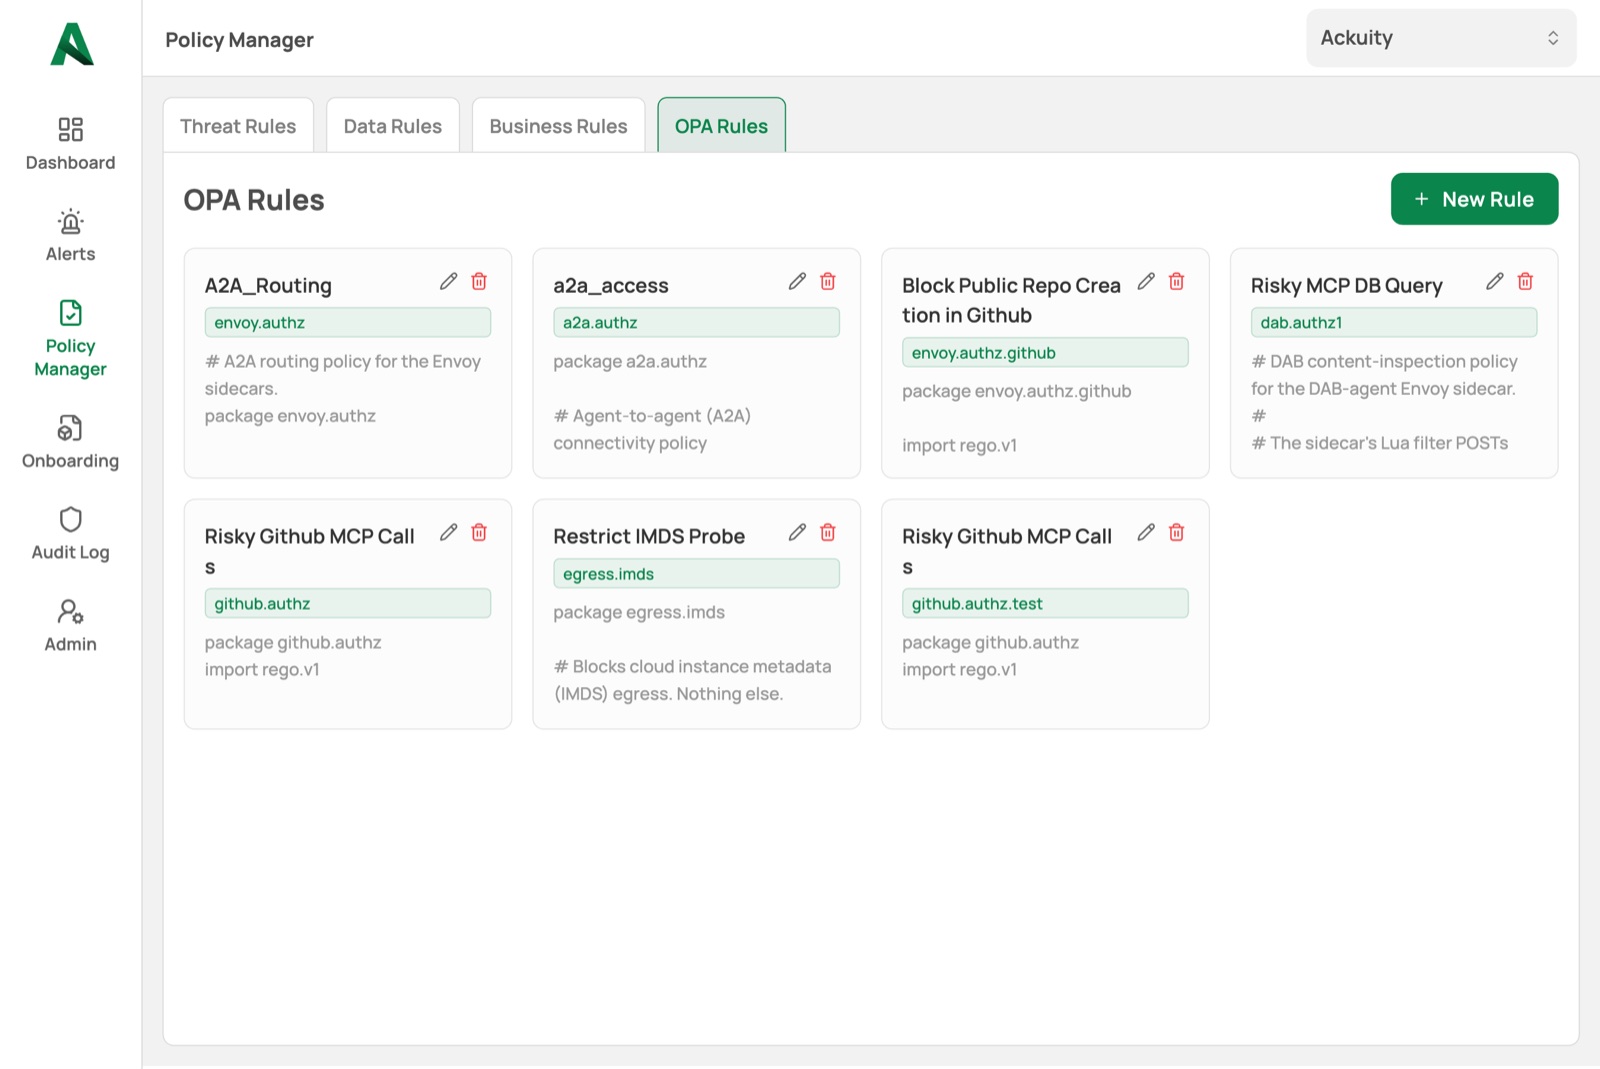This screenshot has height=1069, width=1600.
Task: Open Admin via the user-gear icon
Action: point(70,611)
